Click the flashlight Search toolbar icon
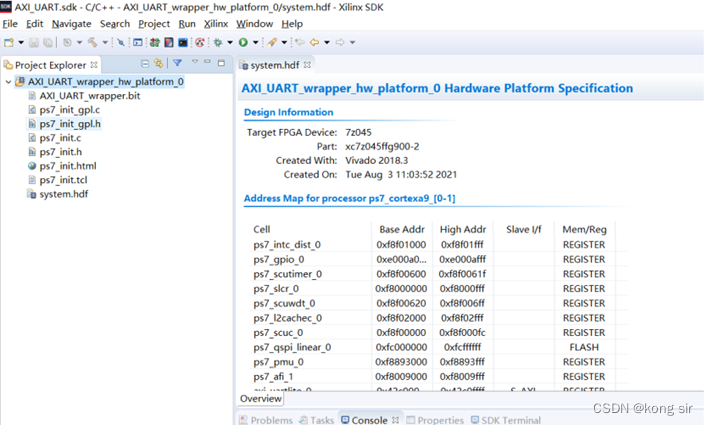The height and width of the screenshot is (425, 708). point(272,42)
